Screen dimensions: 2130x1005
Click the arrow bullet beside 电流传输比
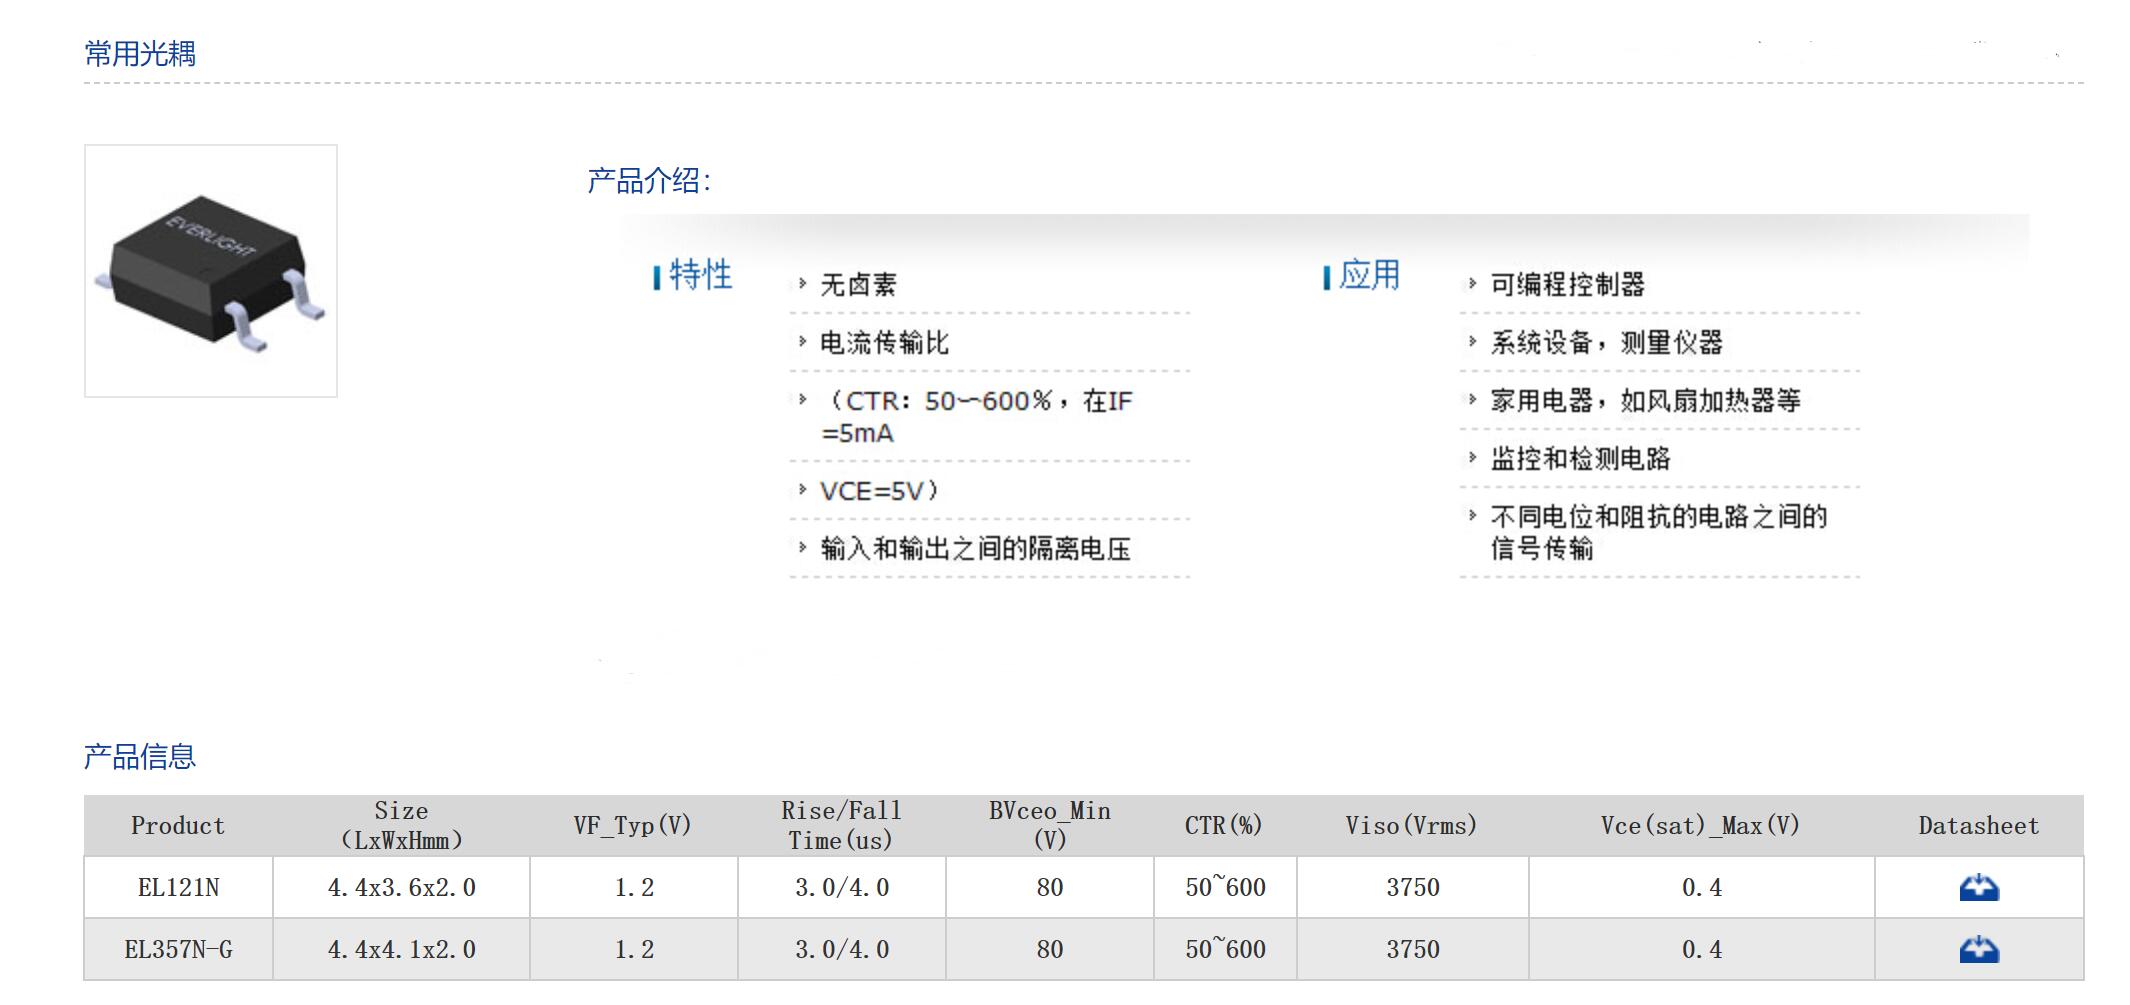pyautogui.click(x=802, y=342)
